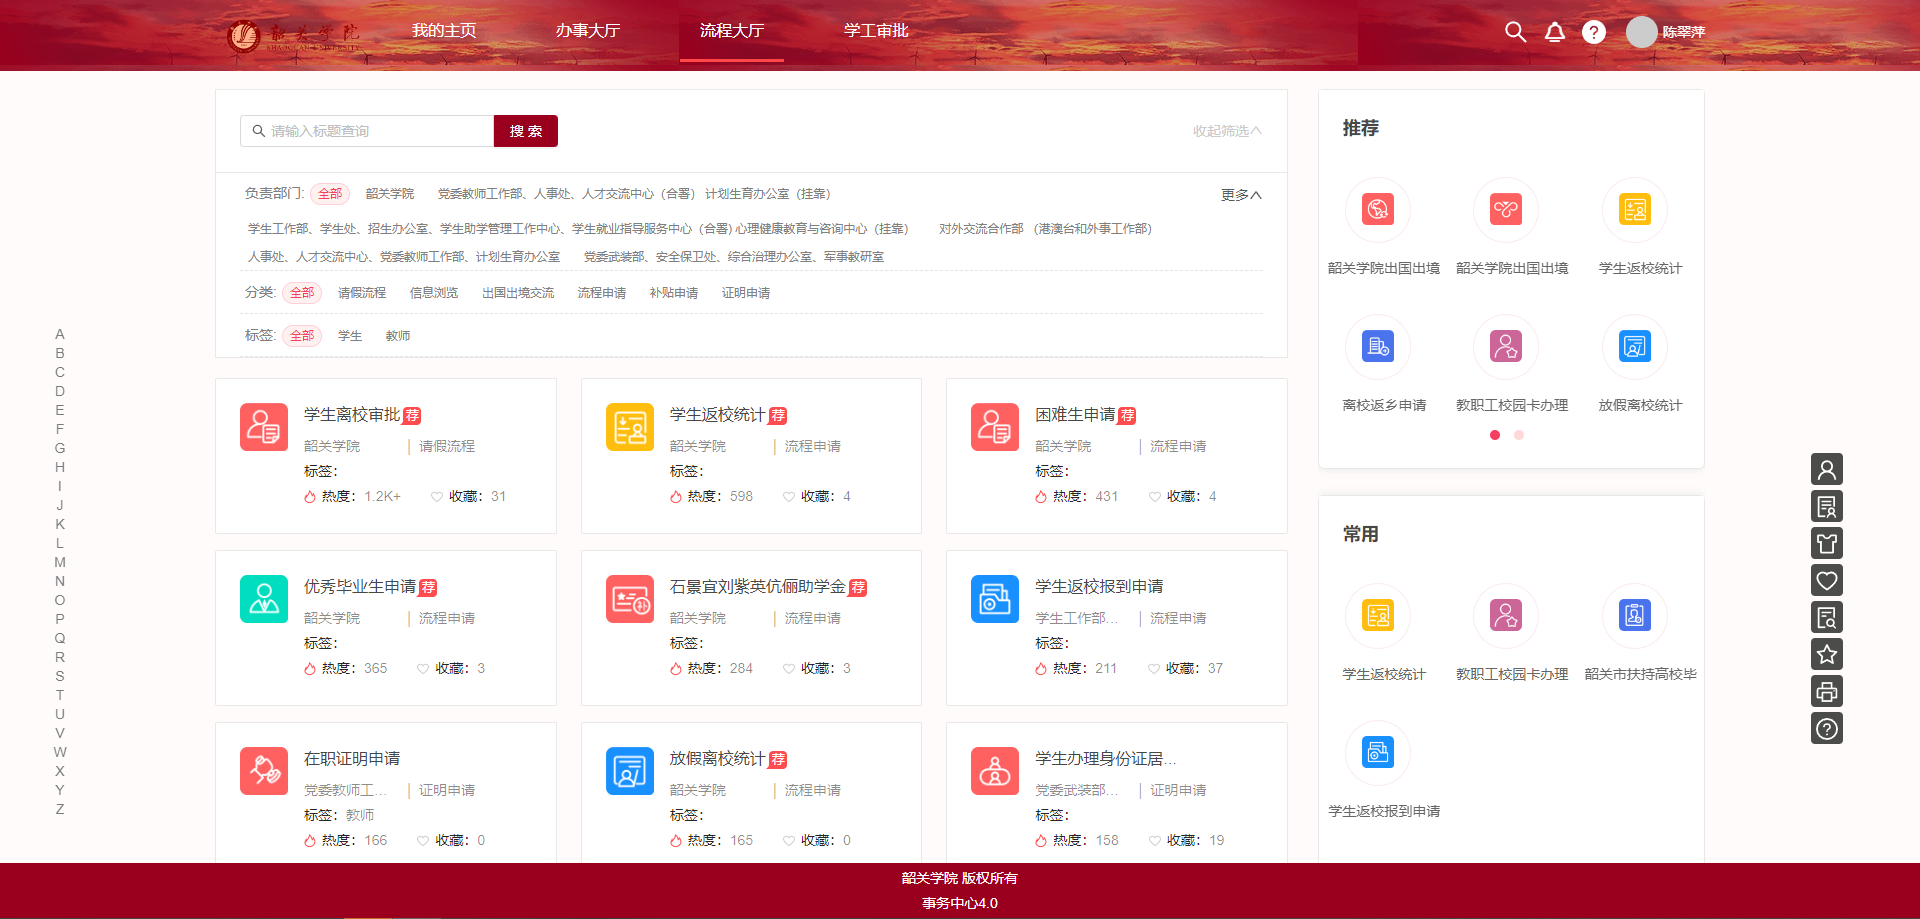Open the notification bell
This screenshot has height=919, width=1920.
(x=1554, y=32)
